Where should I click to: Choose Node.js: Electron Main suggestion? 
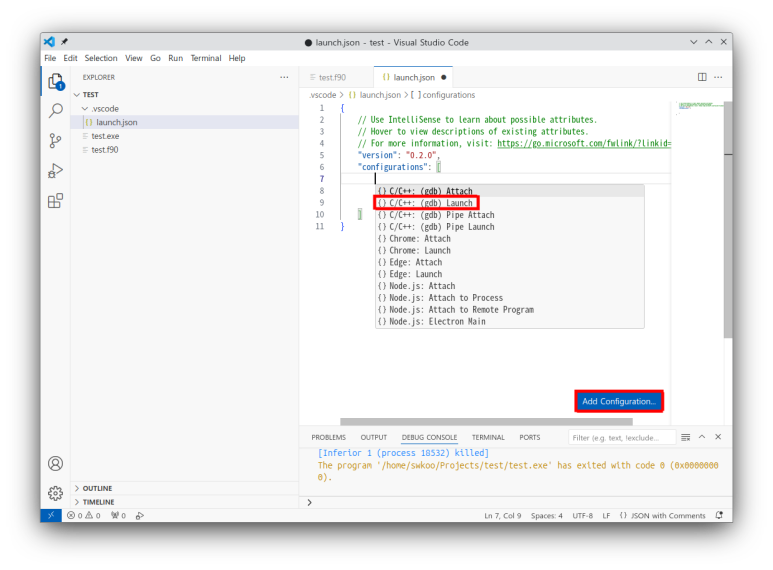coord(510,321)
